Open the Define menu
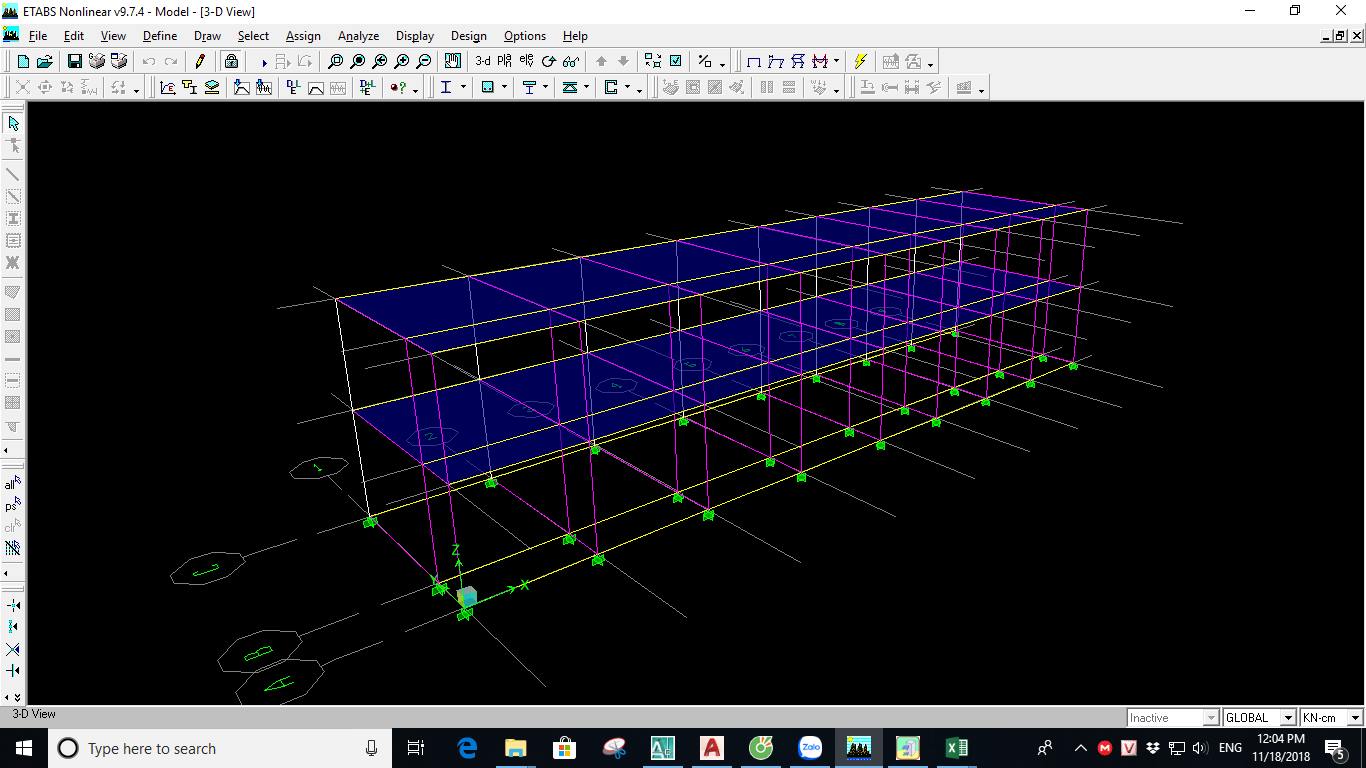1366x768 pixels. pyautogui.click(x=160, y=36)
